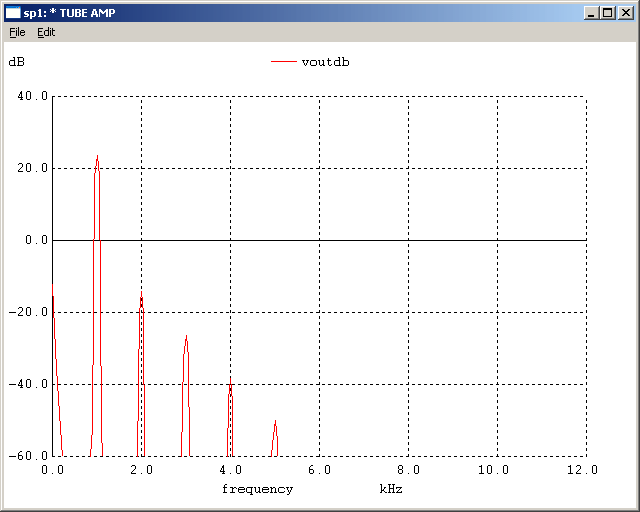Click the voutdb legend label

(x=325, y=62)
